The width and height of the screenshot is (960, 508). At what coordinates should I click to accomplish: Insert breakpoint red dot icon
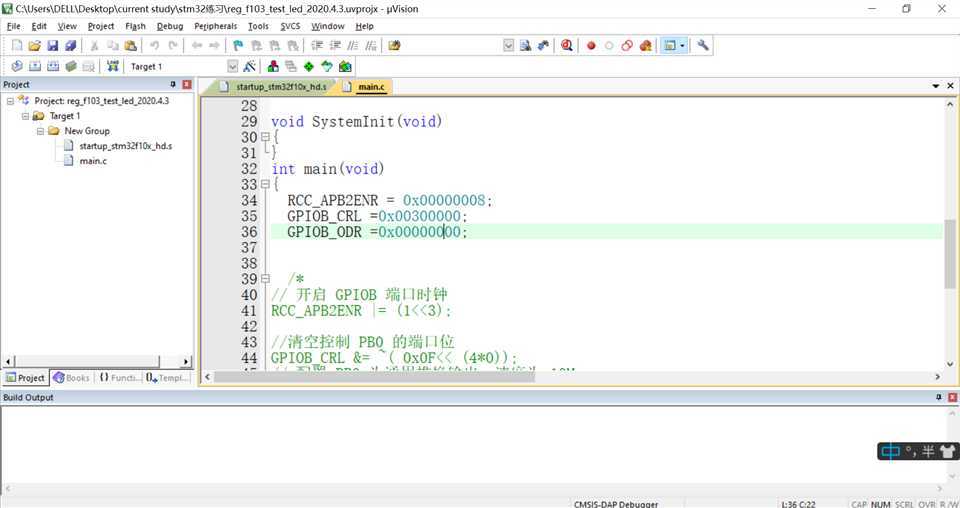[x=591, y=45]
